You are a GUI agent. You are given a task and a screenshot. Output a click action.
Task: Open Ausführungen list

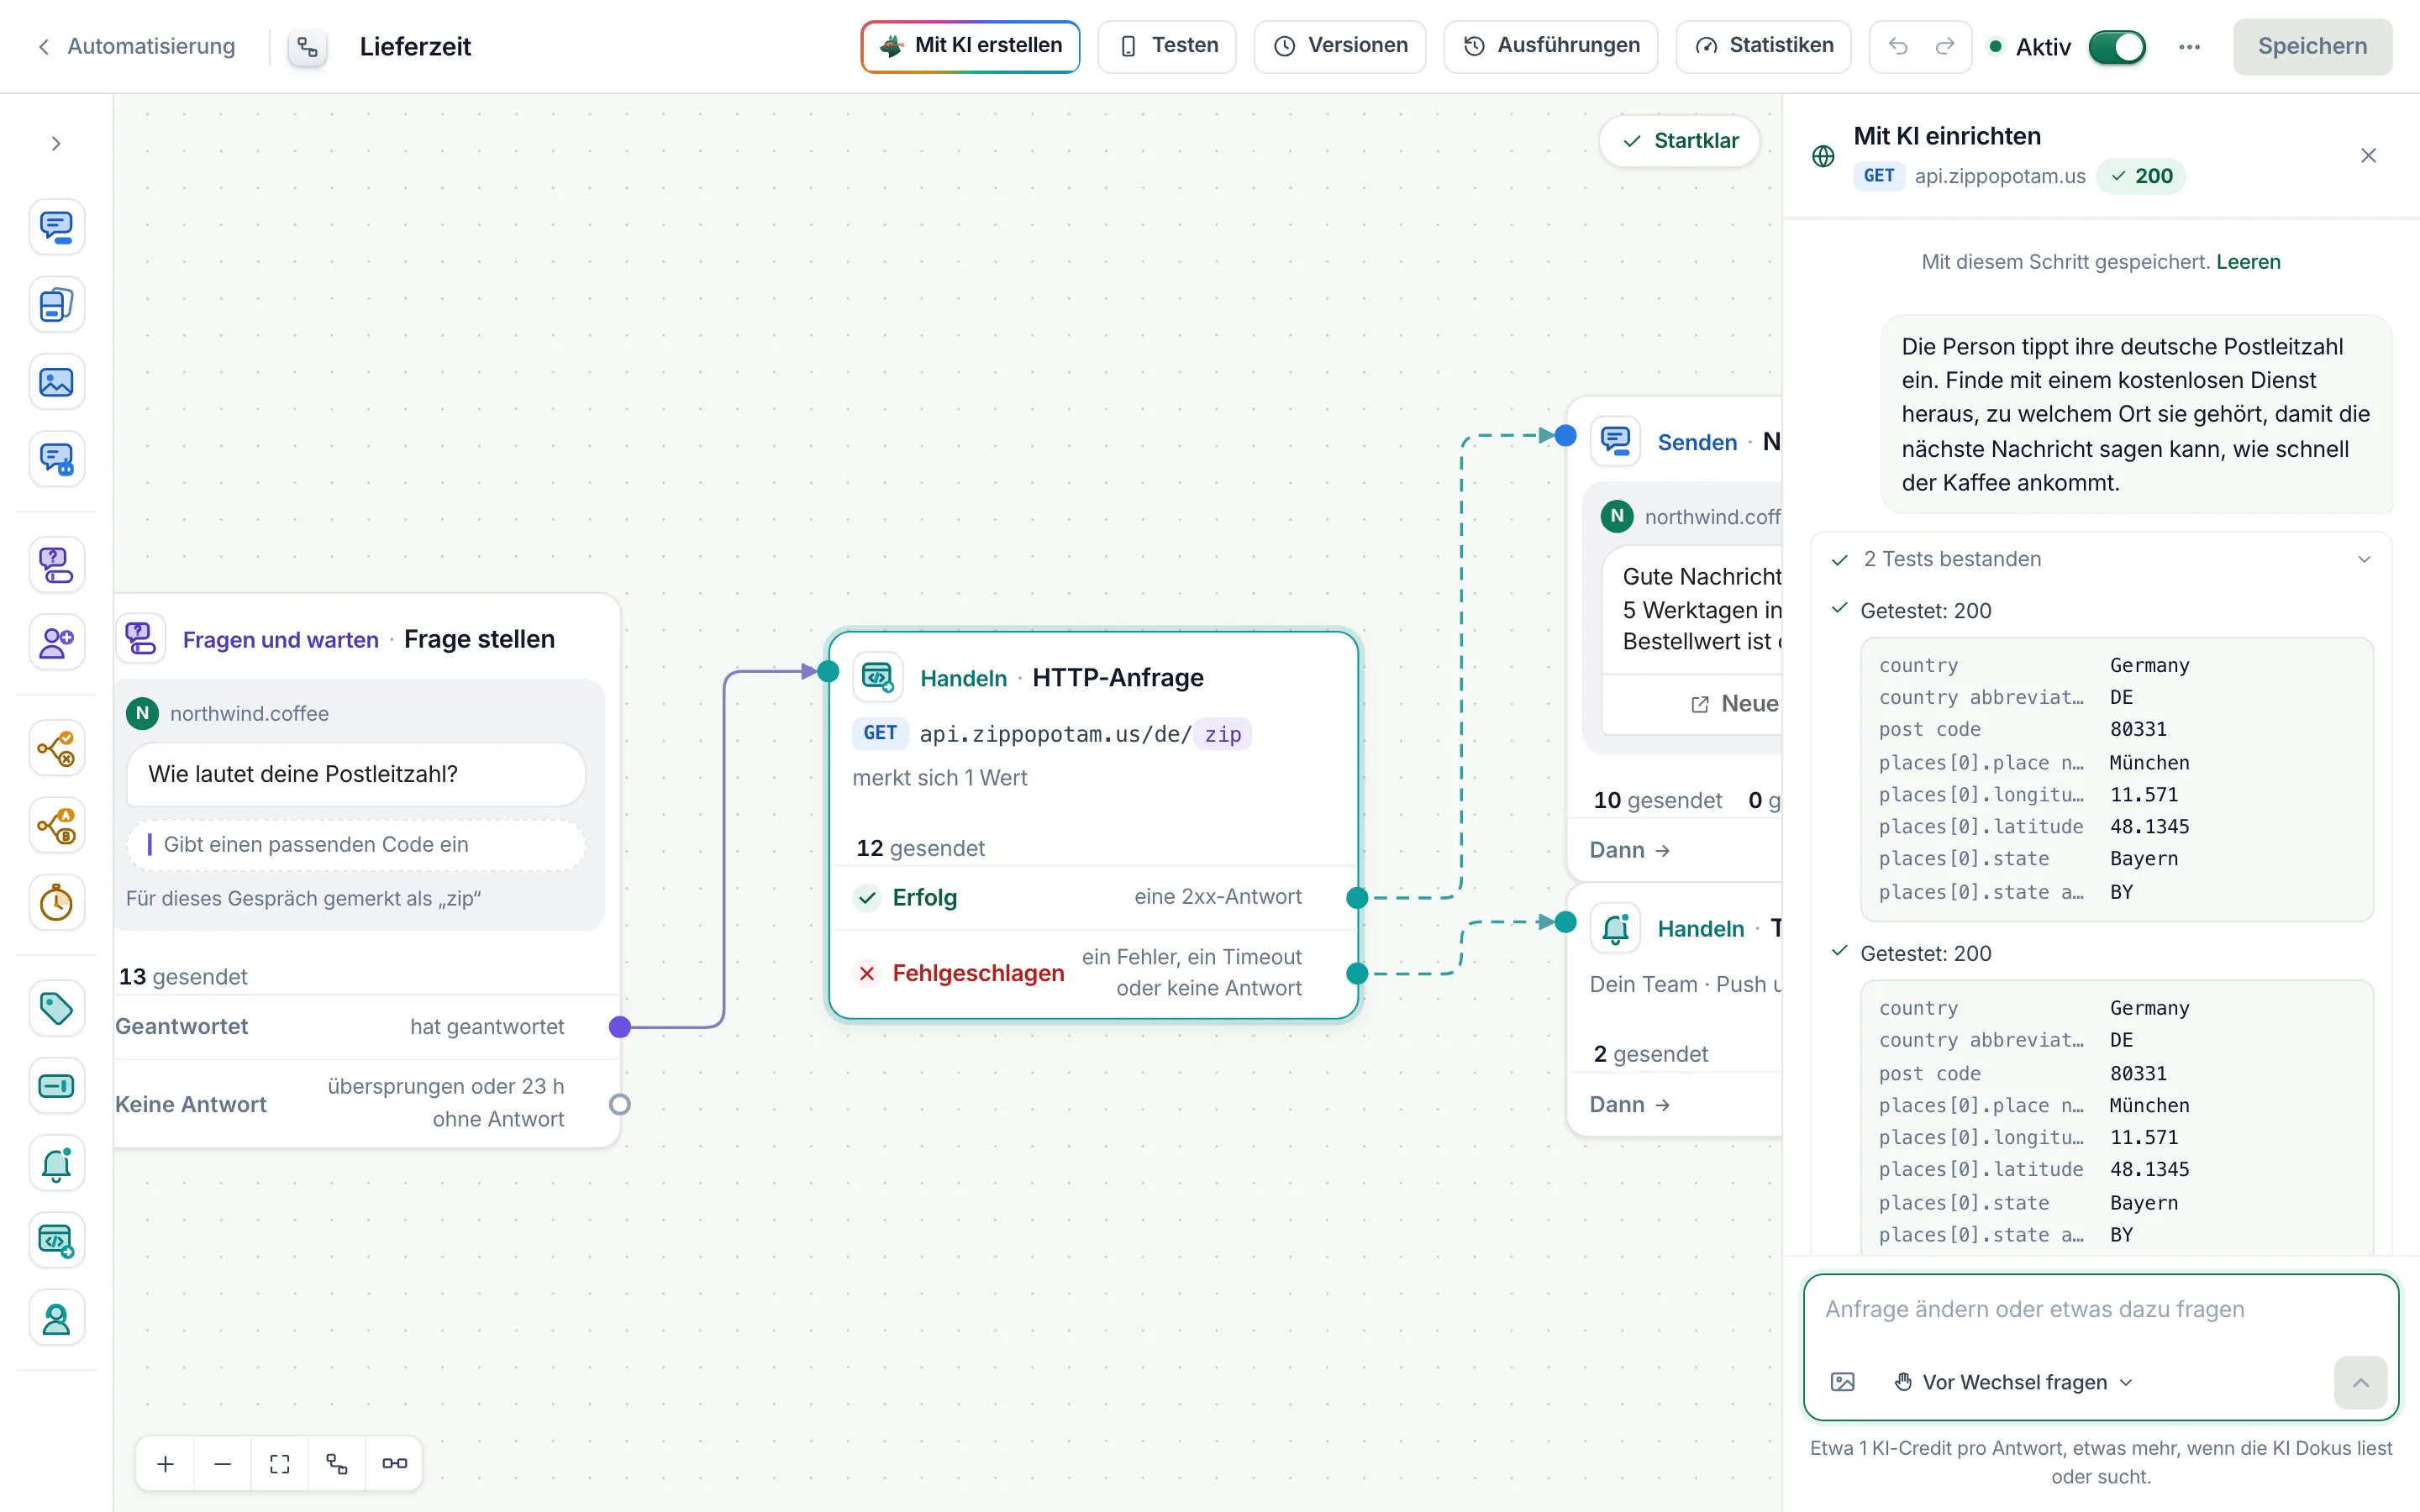(x=1551, y=46)
